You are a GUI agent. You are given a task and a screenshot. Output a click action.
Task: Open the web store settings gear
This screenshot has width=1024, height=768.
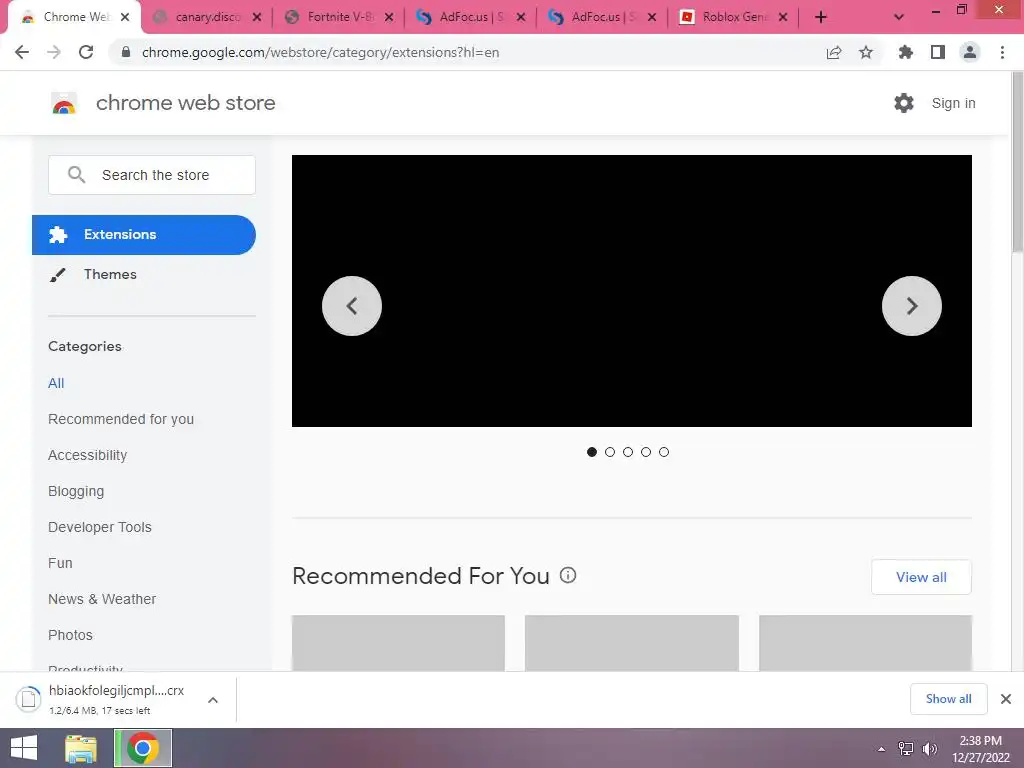904,103
